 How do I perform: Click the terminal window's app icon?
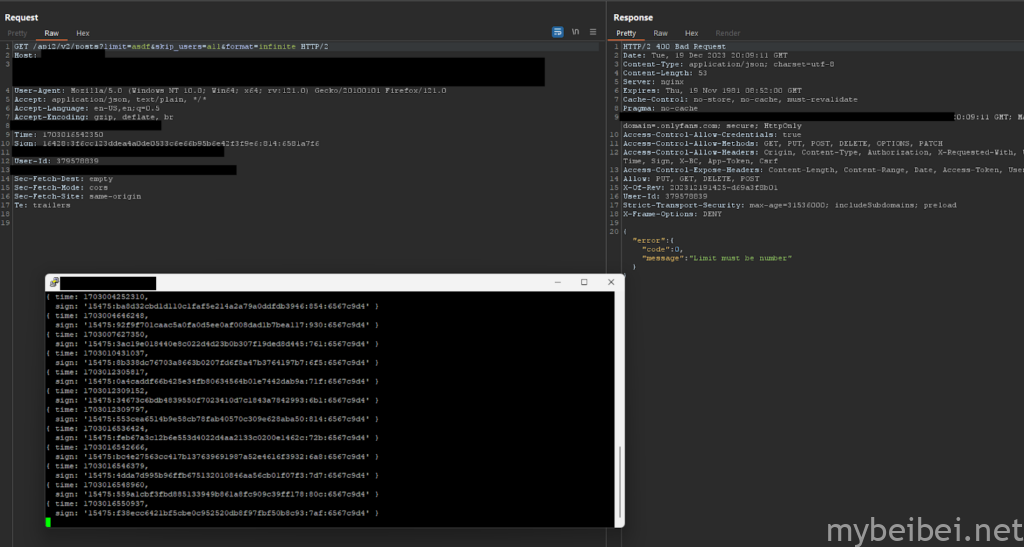pos(54,283)
